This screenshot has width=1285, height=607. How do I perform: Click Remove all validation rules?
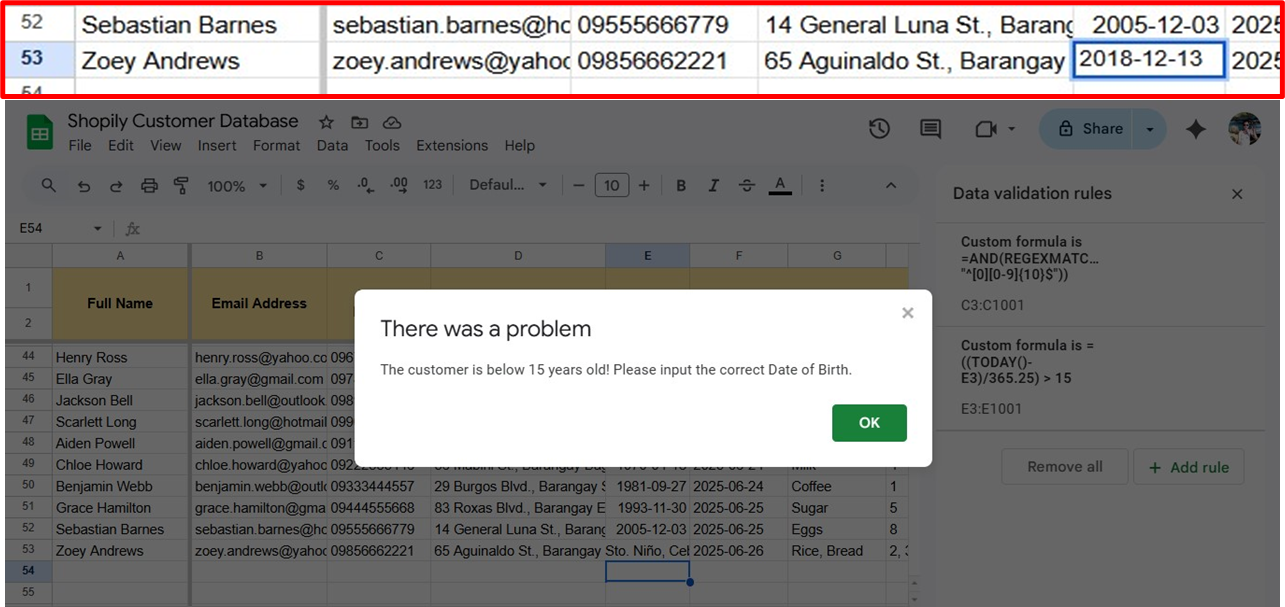tap(1065, 467)
